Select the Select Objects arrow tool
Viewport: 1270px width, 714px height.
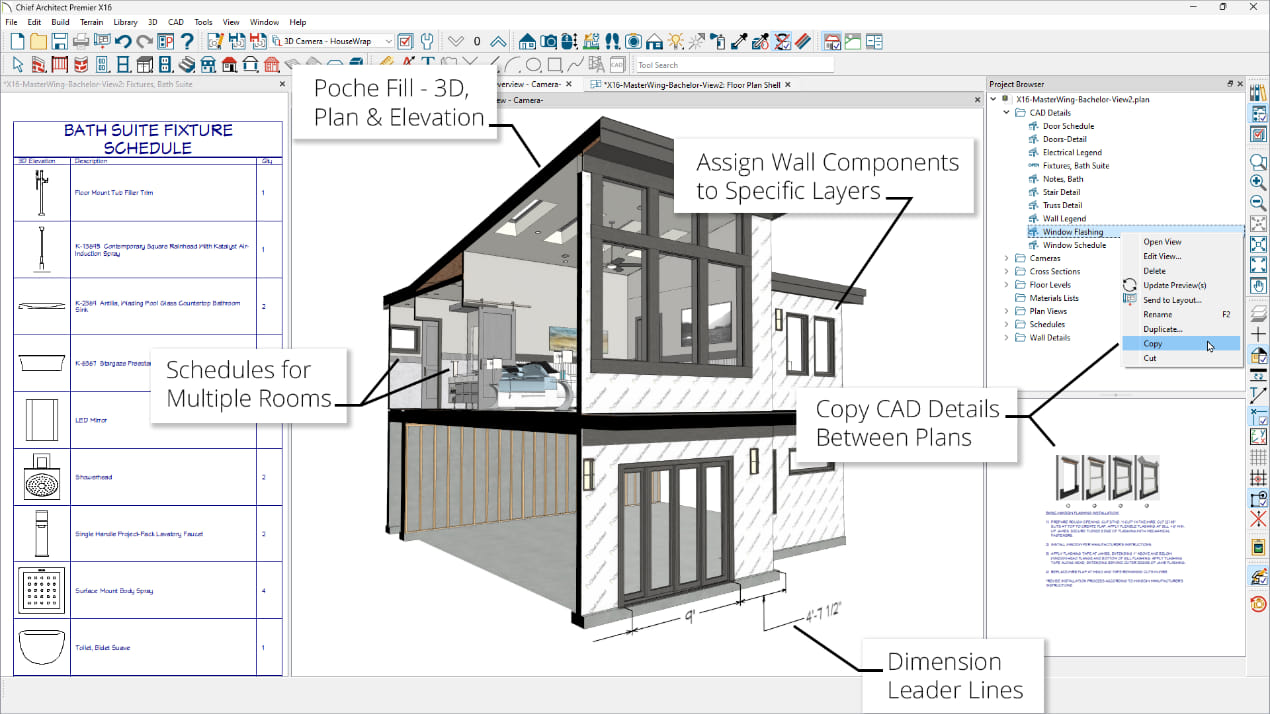(17, 64)
